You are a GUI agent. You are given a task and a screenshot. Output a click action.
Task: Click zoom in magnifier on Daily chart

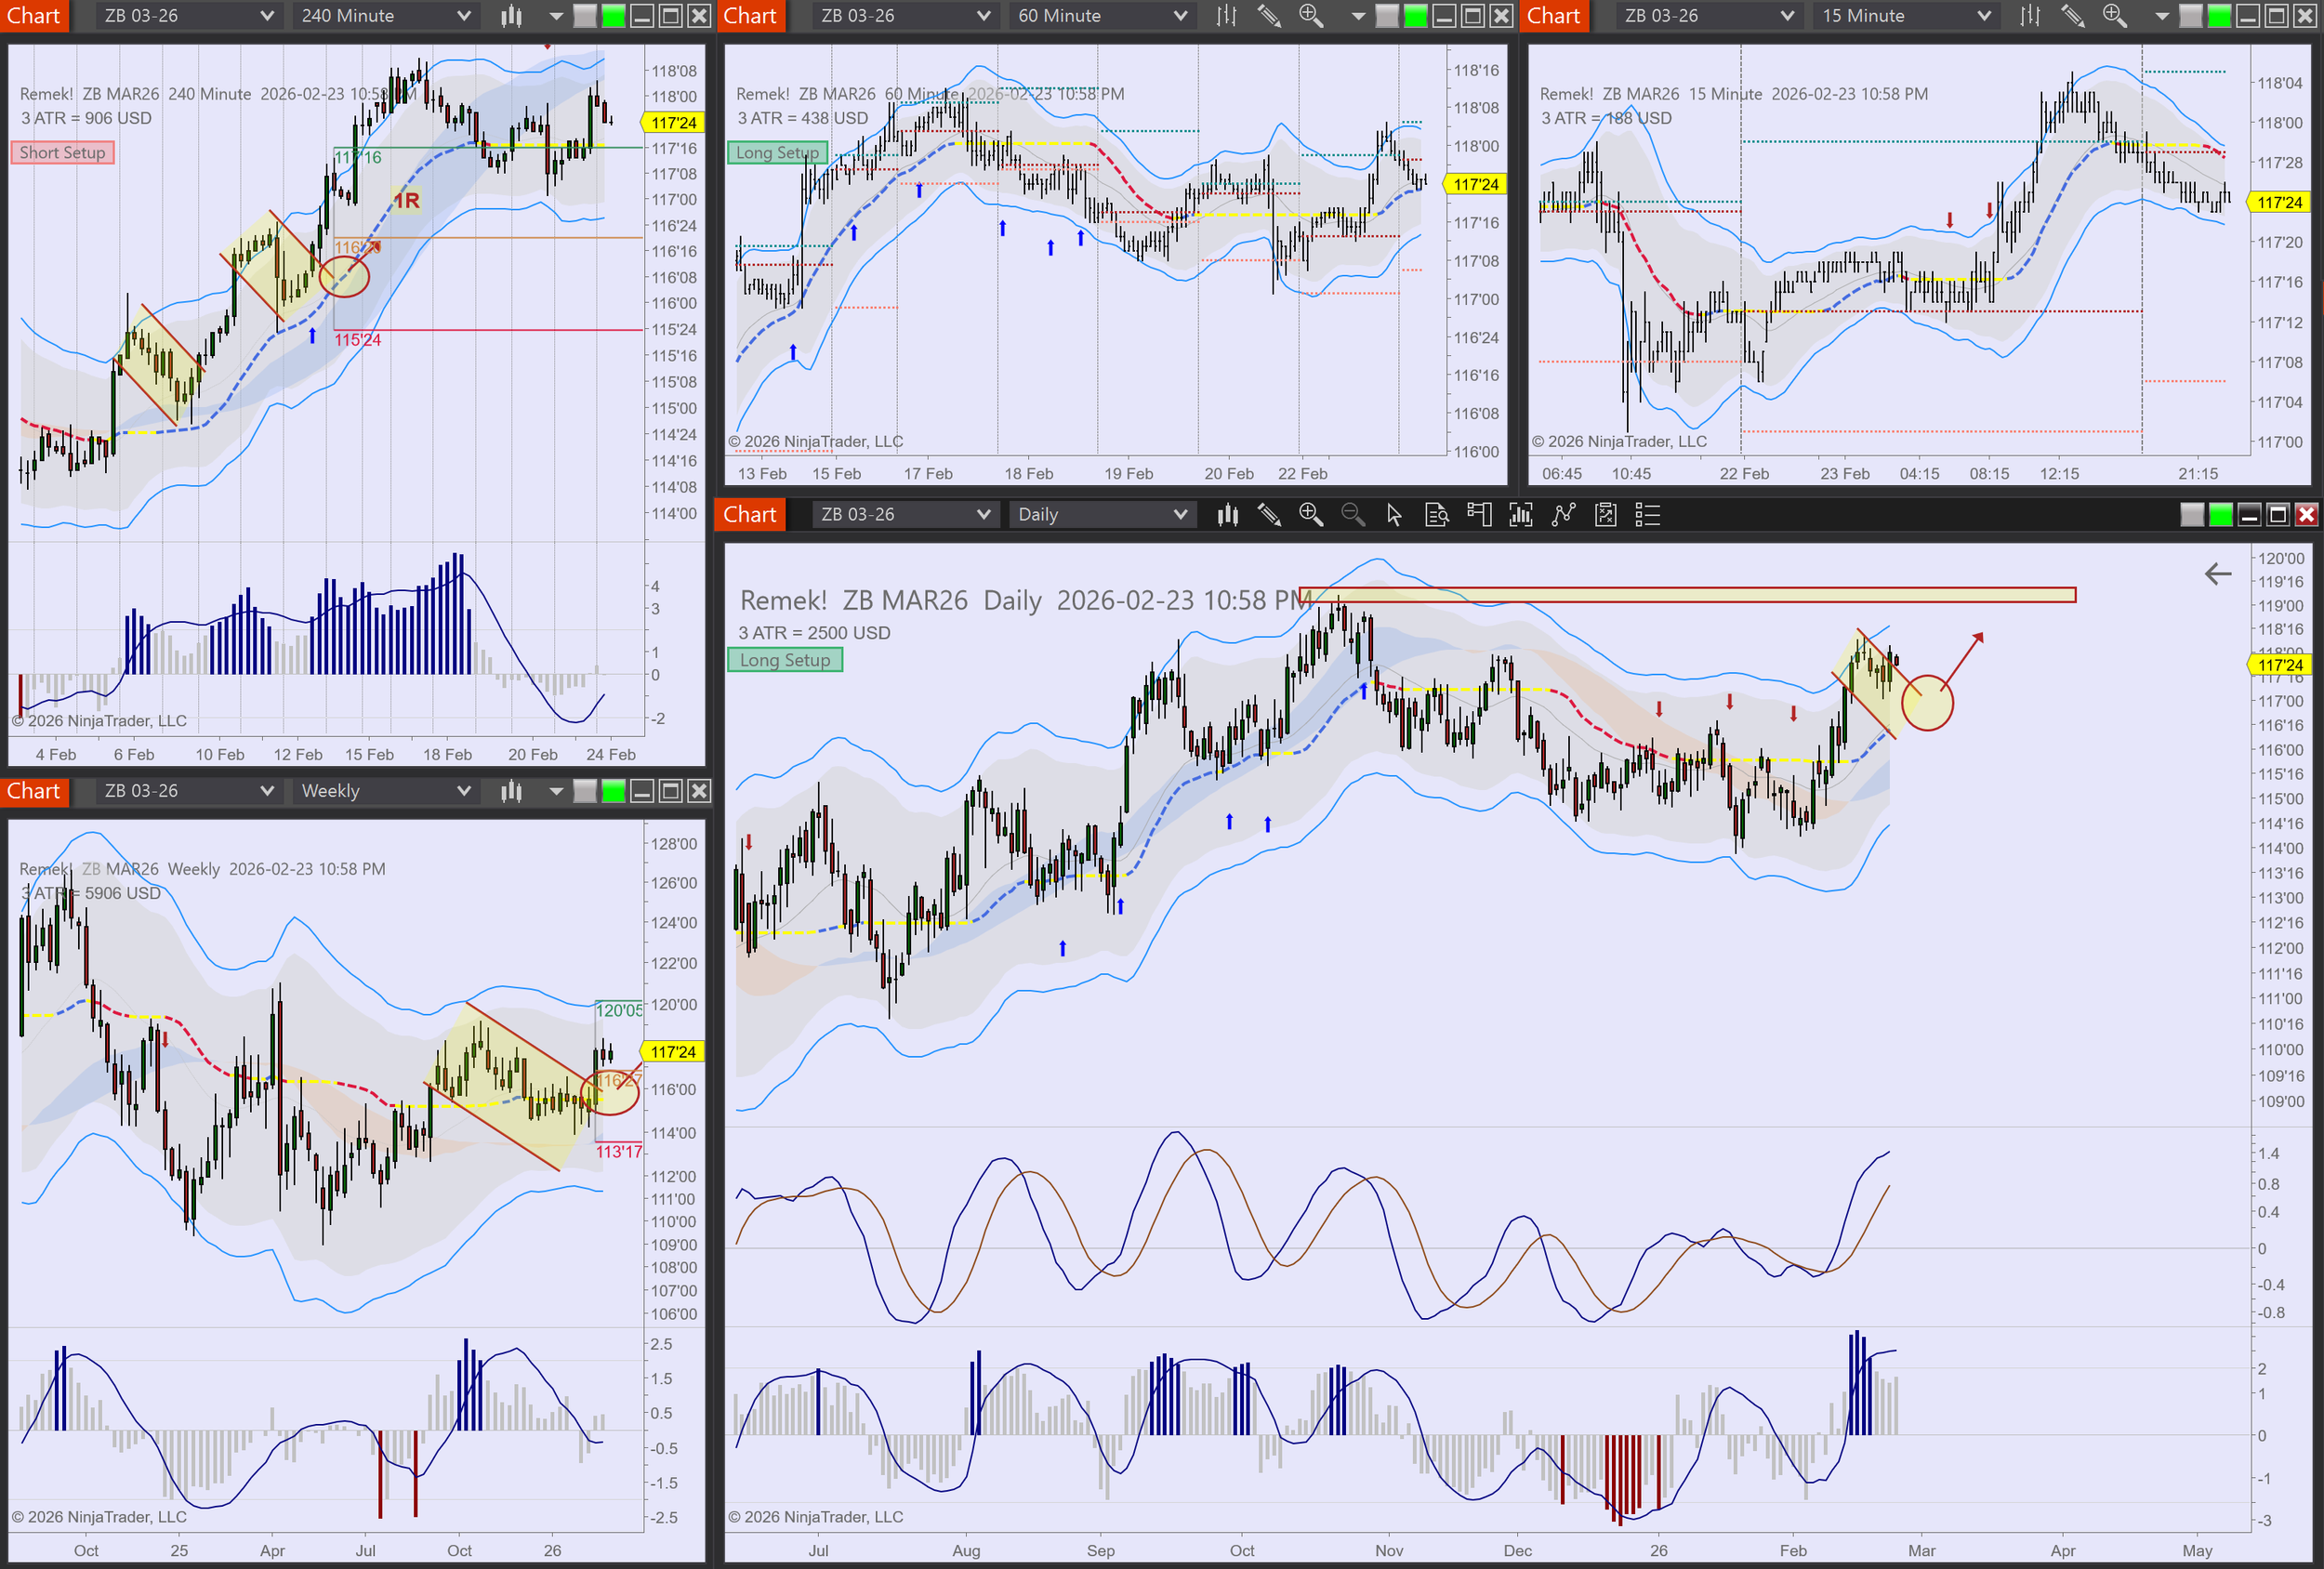pyautogui.click(x=1310, y=515)
